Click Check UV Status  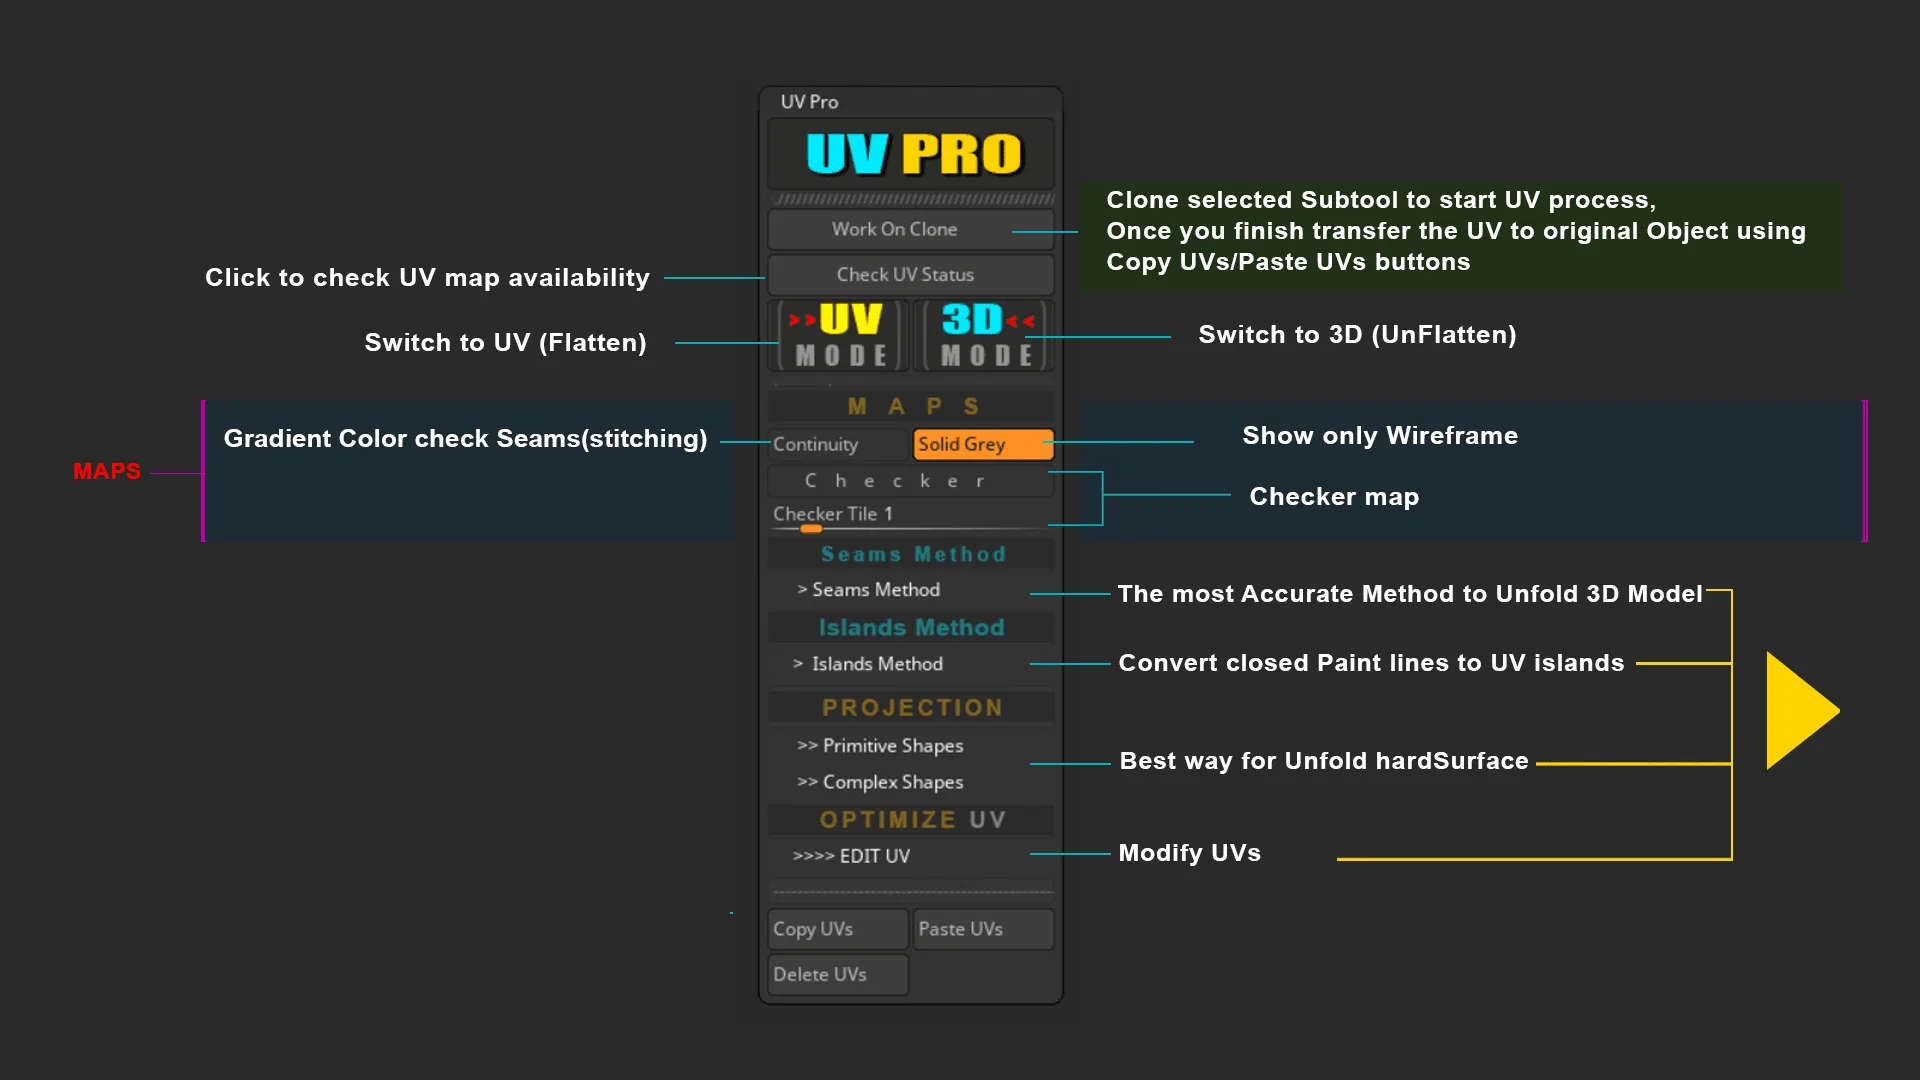(910, 274)
